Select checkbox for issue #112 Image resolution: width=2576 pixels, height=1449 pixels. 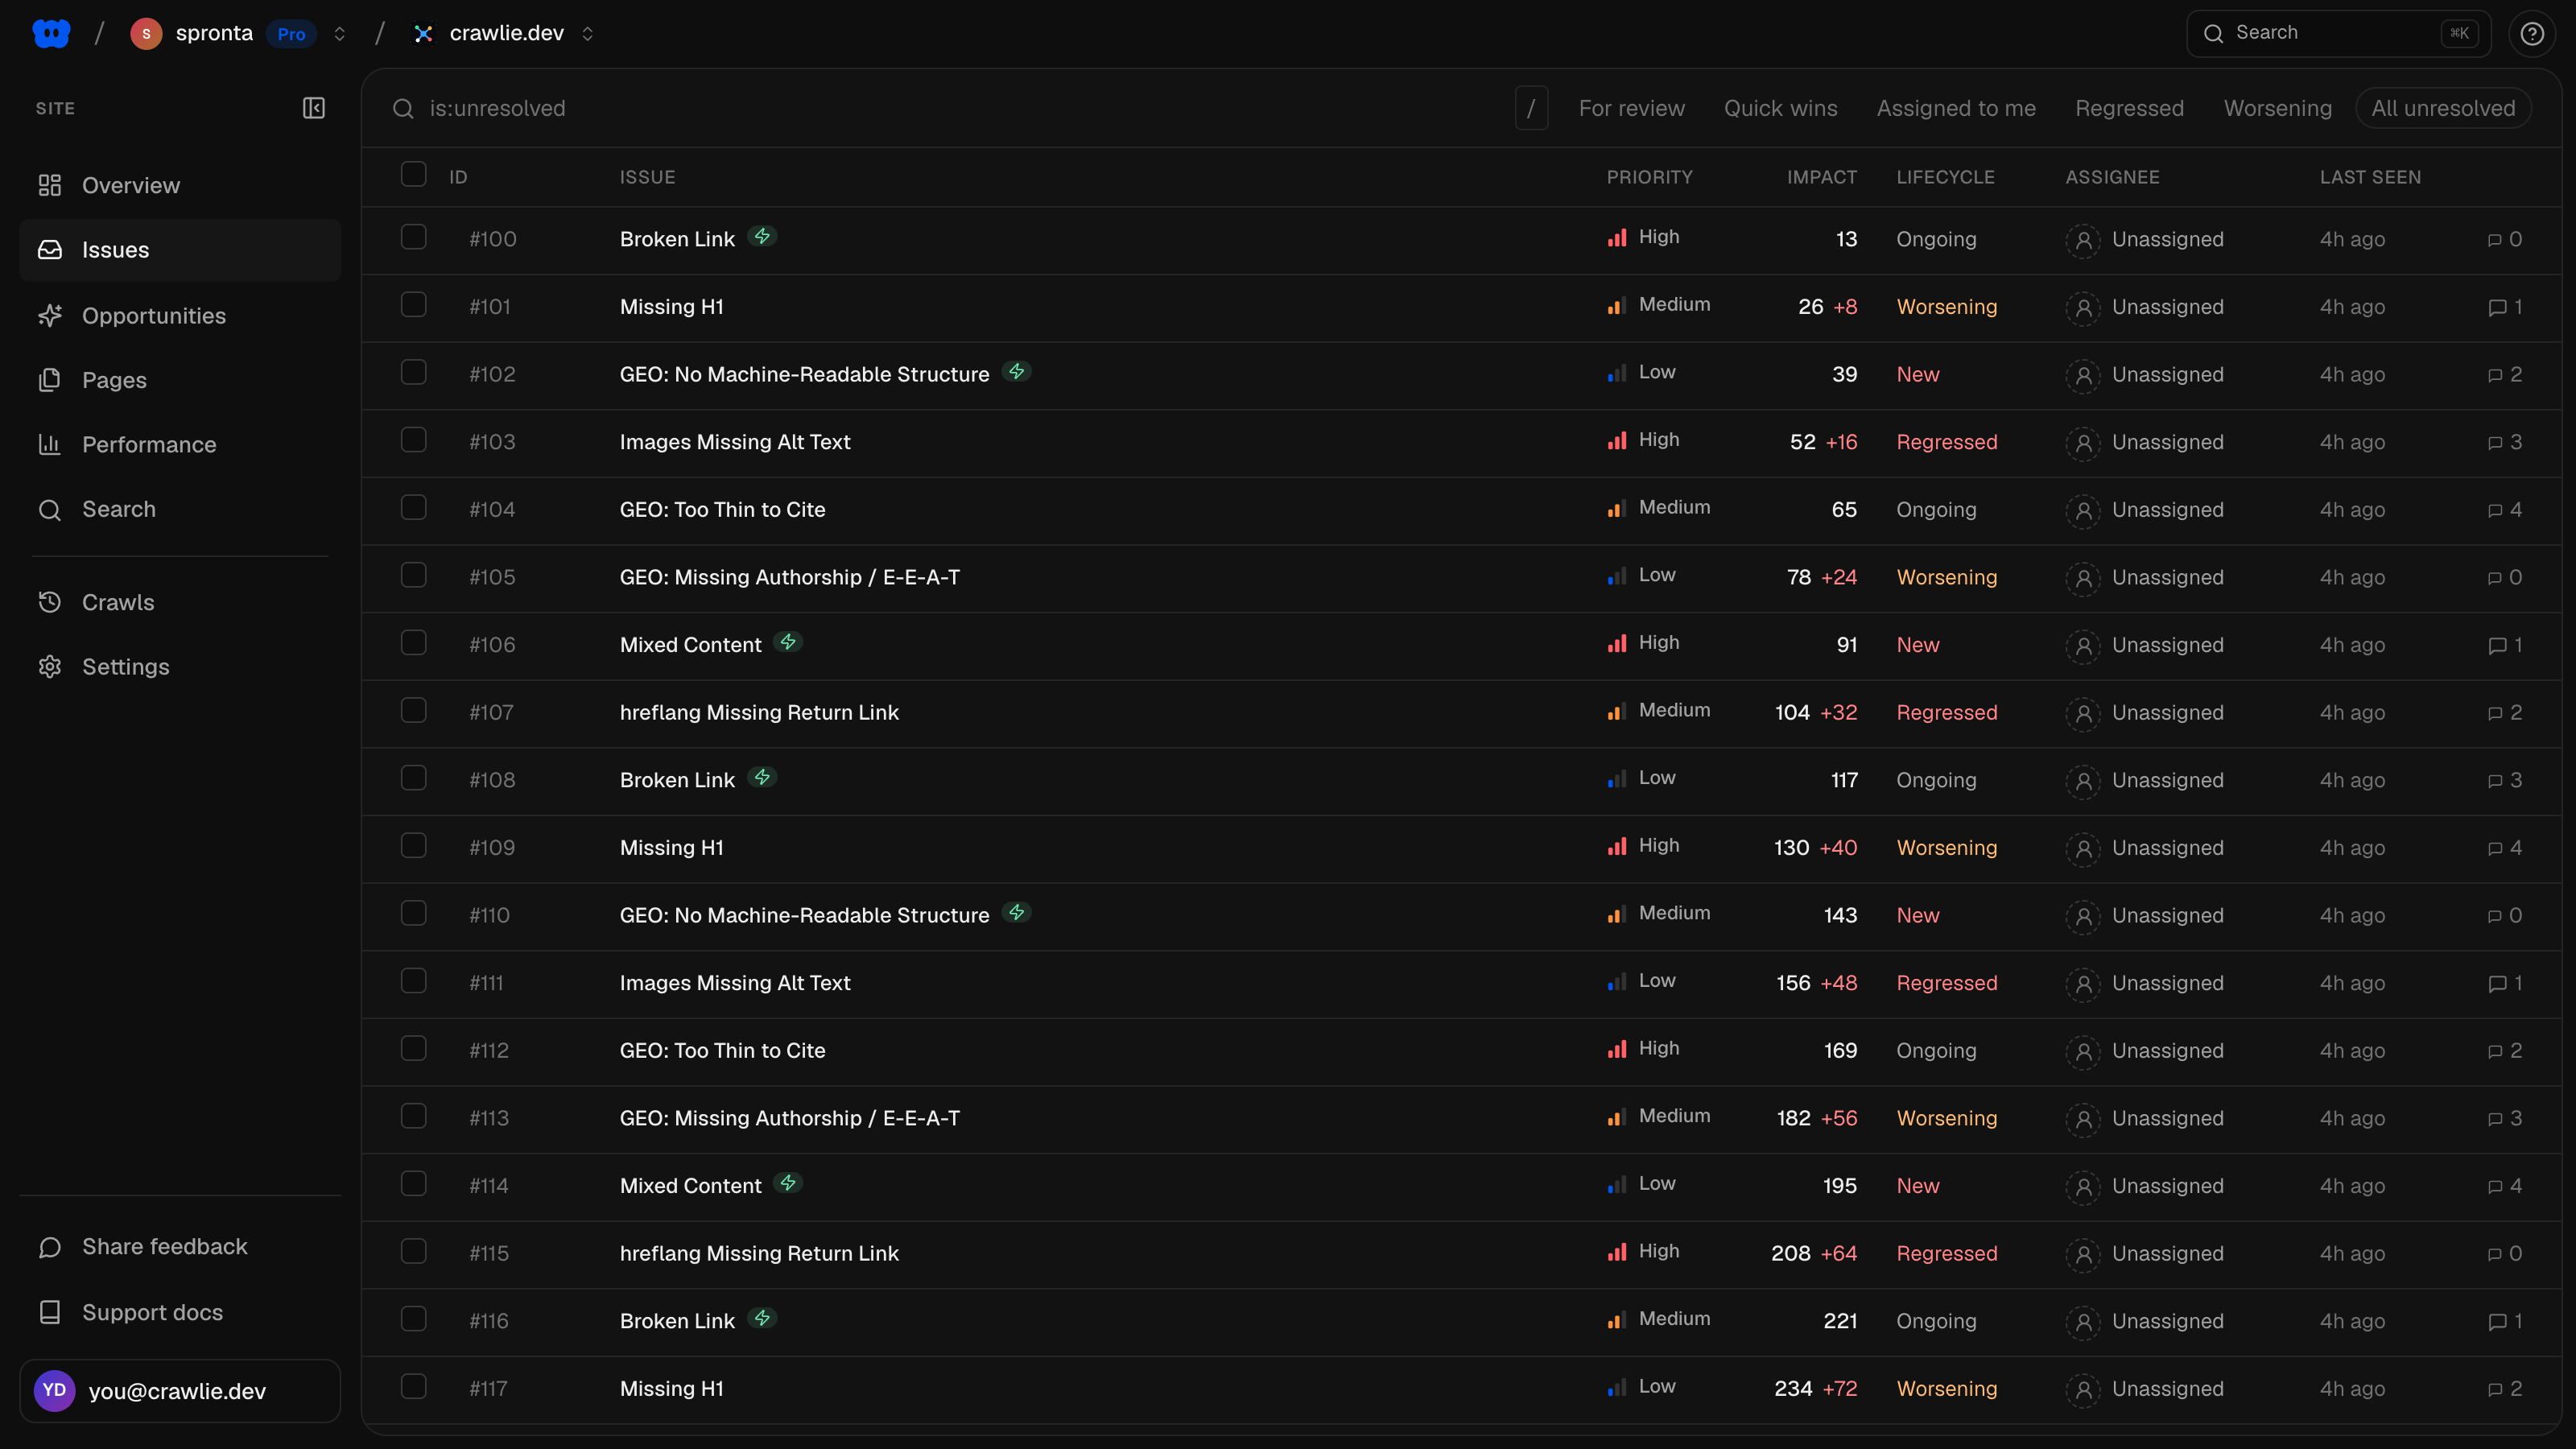pyautogui.click(x=413, y=1048)
